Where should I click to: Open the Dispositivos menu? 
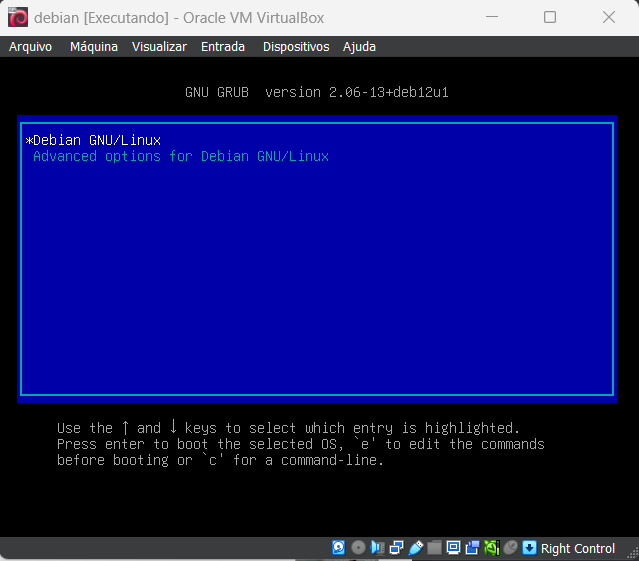[296, 47]
